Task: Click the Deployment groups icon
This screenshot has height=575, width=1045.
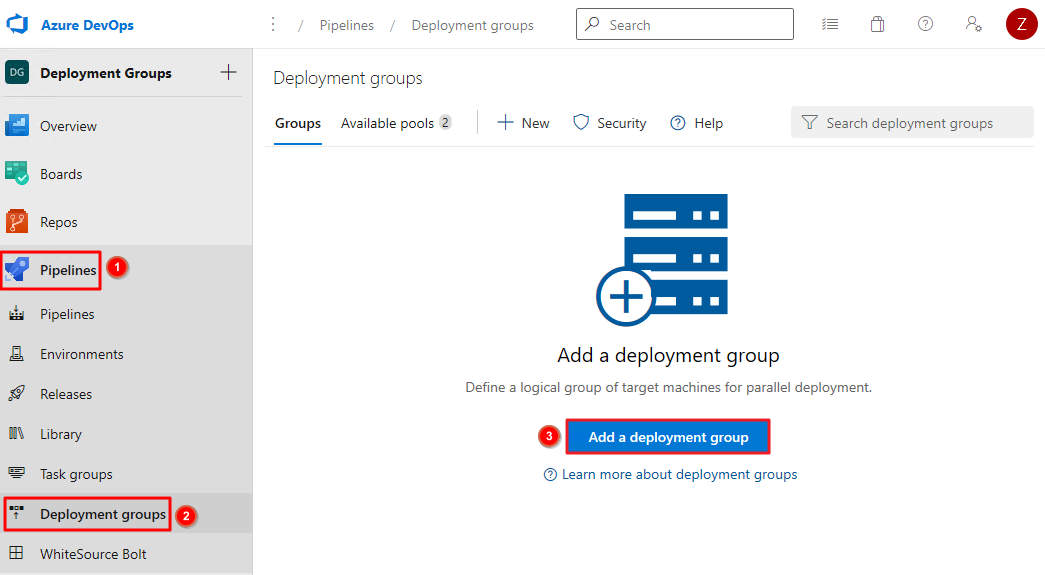Action: pos(17,512)
